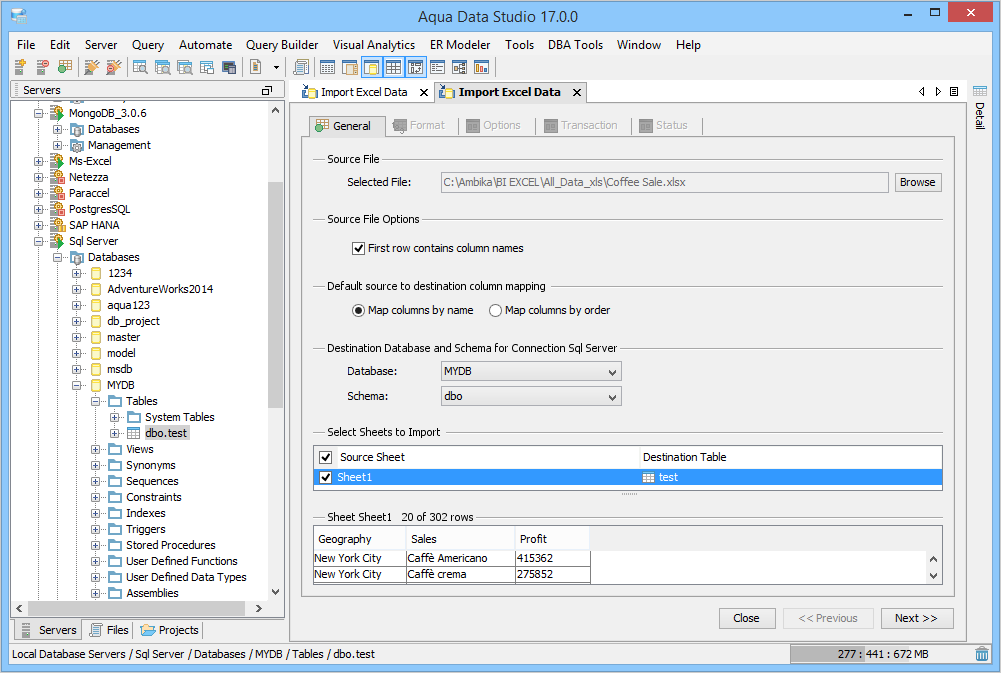
Task: Open the Database MYDB dropdown
Action: [x=531, y=372]
